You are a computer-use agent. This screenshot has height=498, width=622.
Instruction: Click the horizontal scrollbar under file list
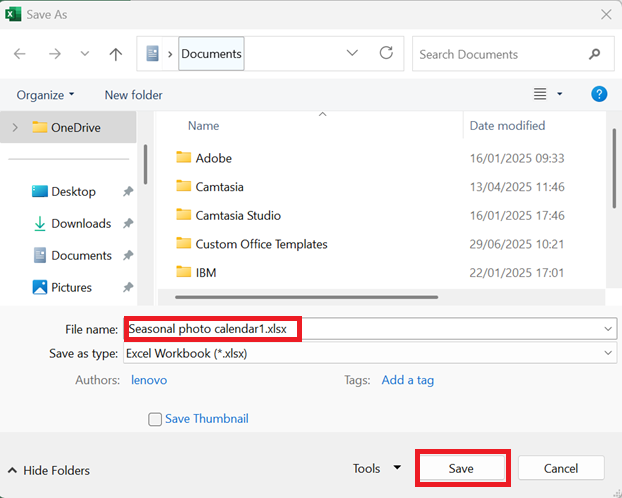coord(306,297)
